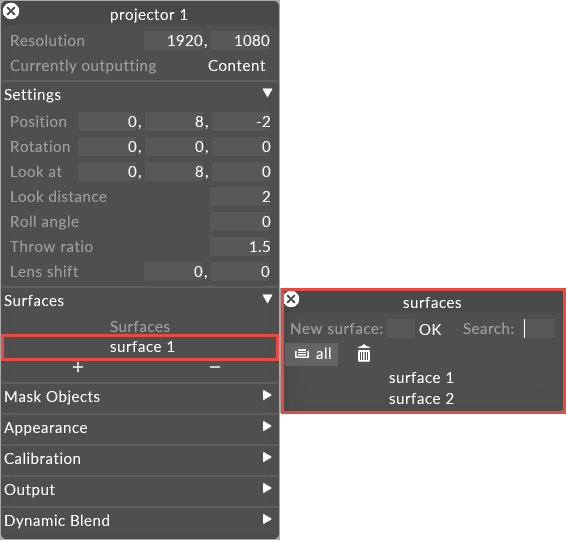
Task: Expand the Appearance section
Action: point(267,426)
